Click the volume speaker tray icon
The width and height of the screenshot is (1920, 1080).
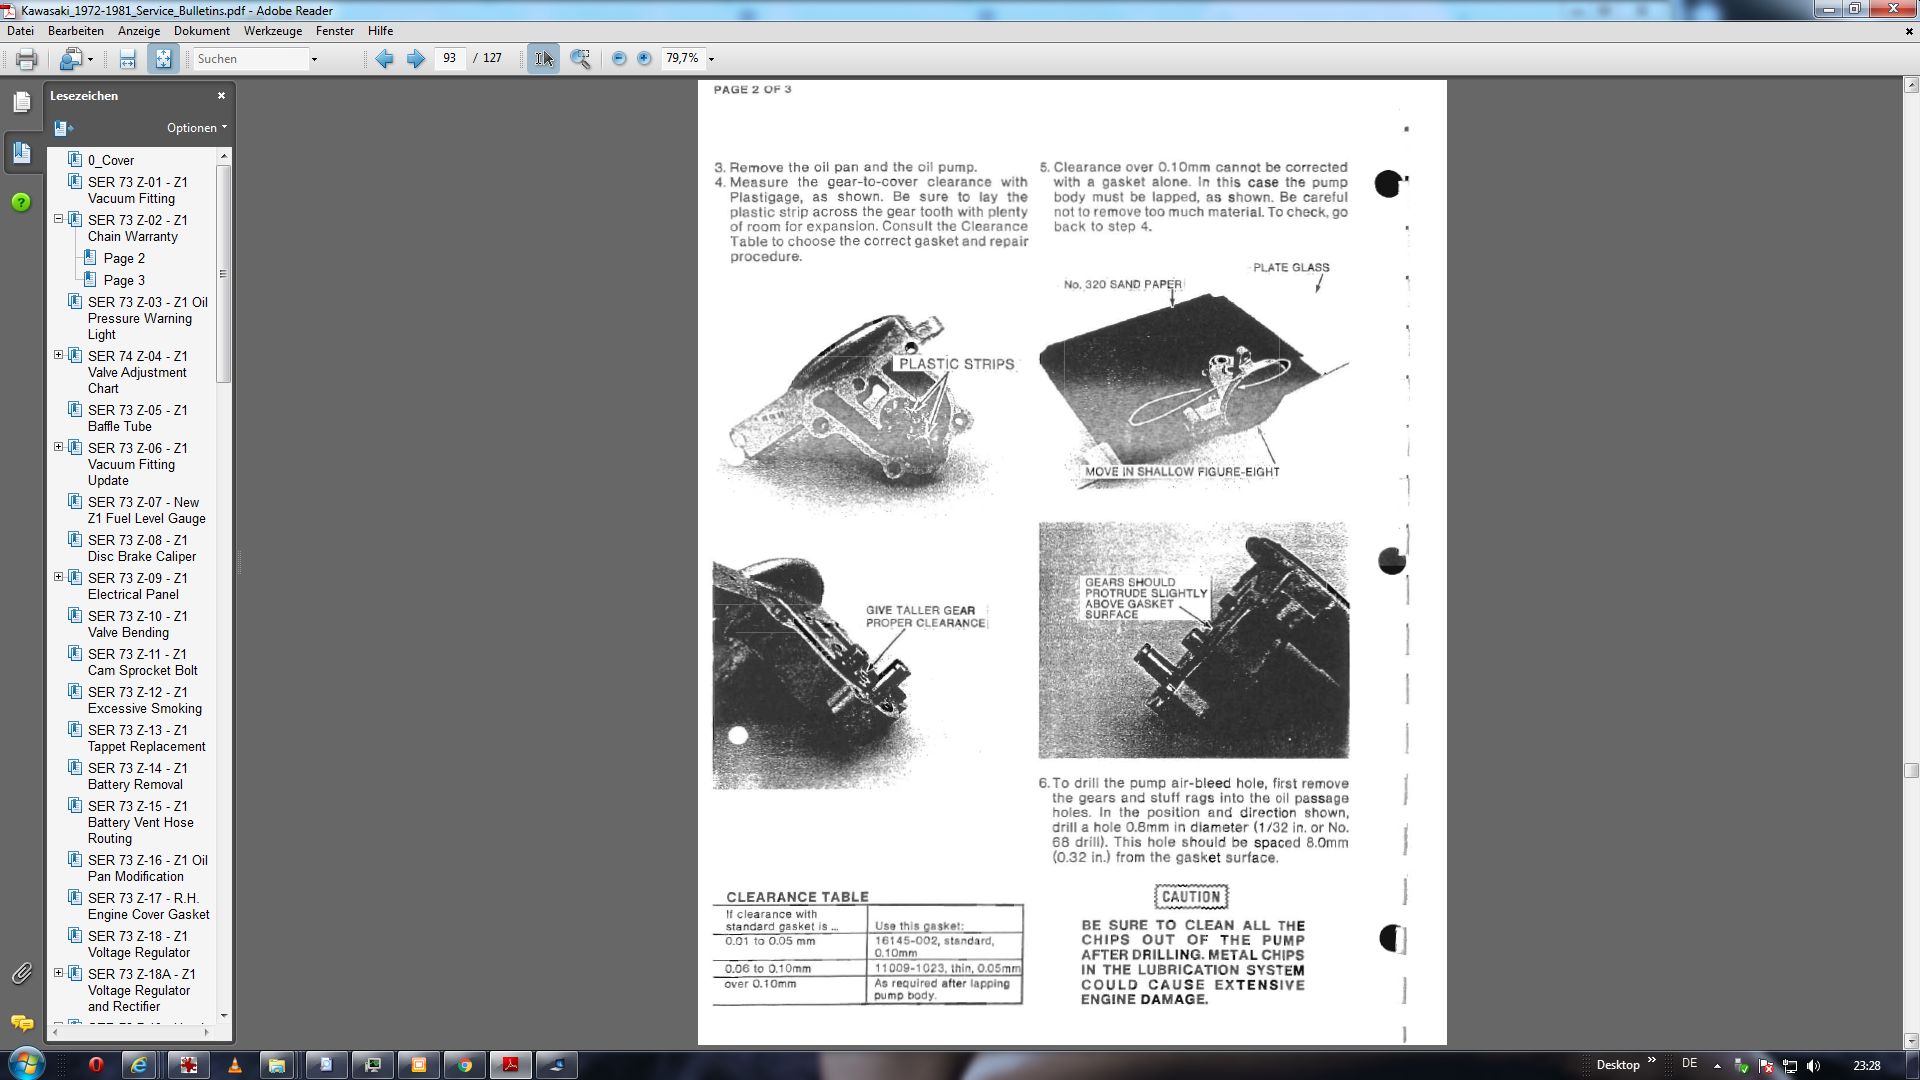pos(1814,1066)
